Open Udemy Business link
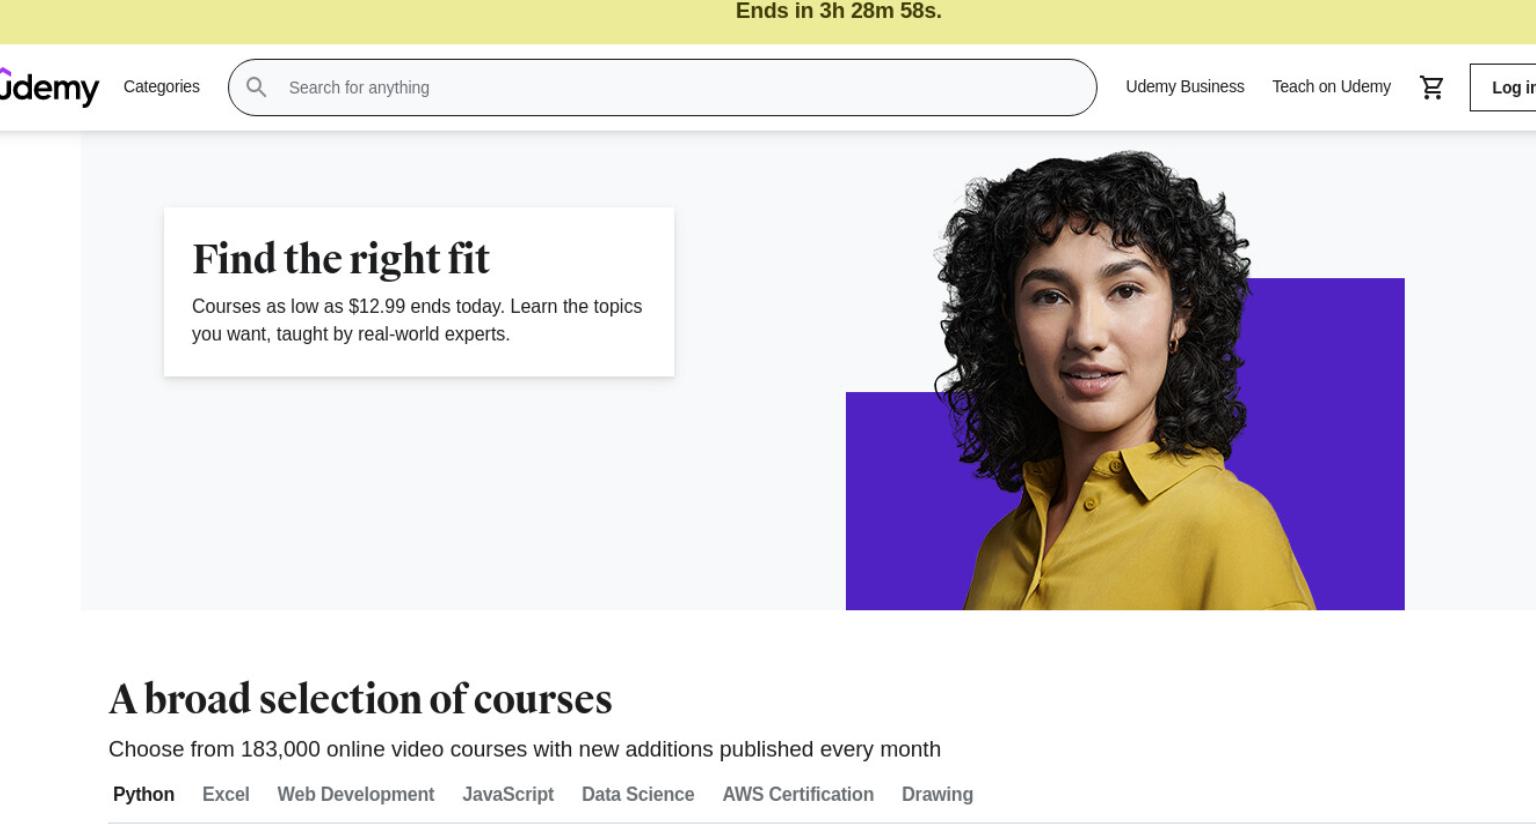The height and width of the screenshot is (824, 1536). (1184, 87)
